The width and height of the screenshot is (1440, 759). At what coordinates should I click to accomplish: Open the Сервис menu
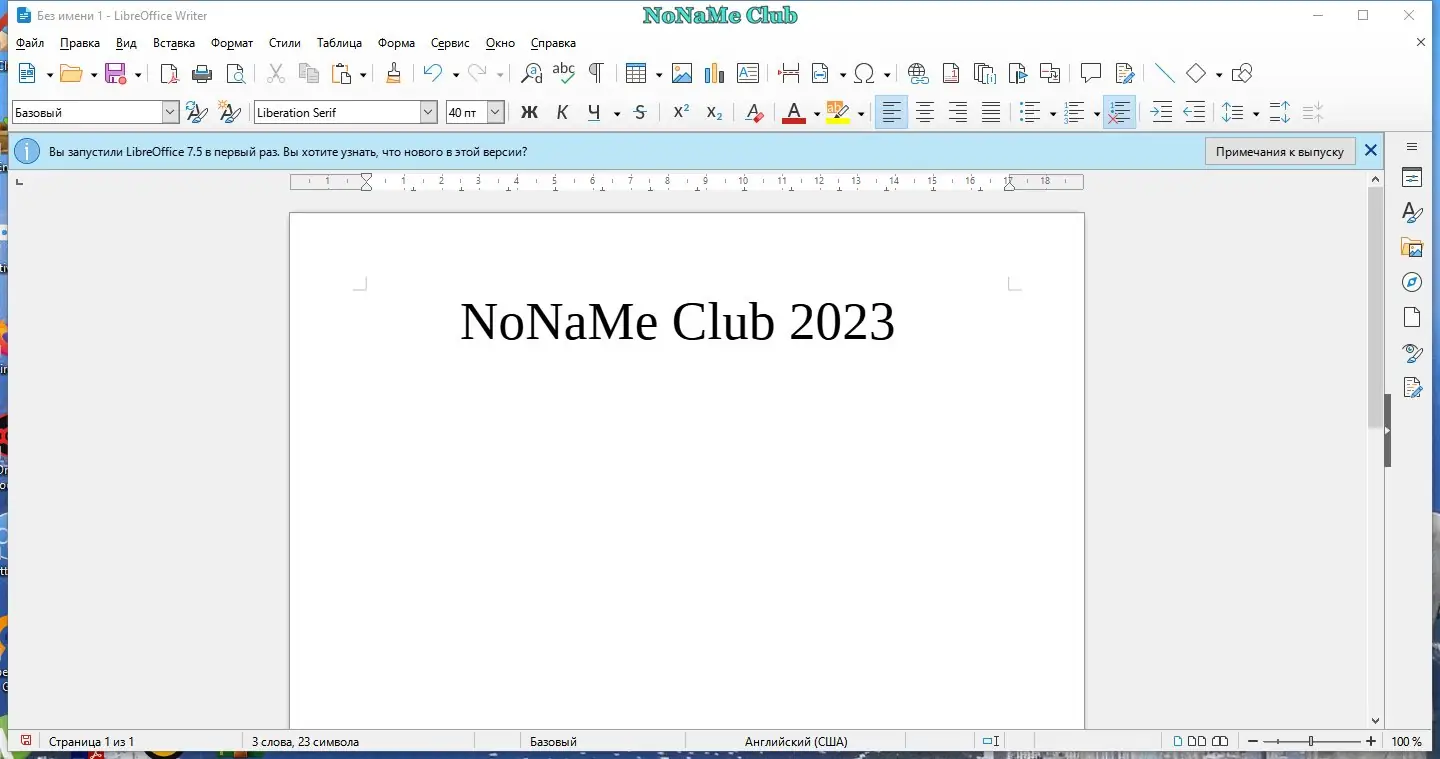(450, 43)
